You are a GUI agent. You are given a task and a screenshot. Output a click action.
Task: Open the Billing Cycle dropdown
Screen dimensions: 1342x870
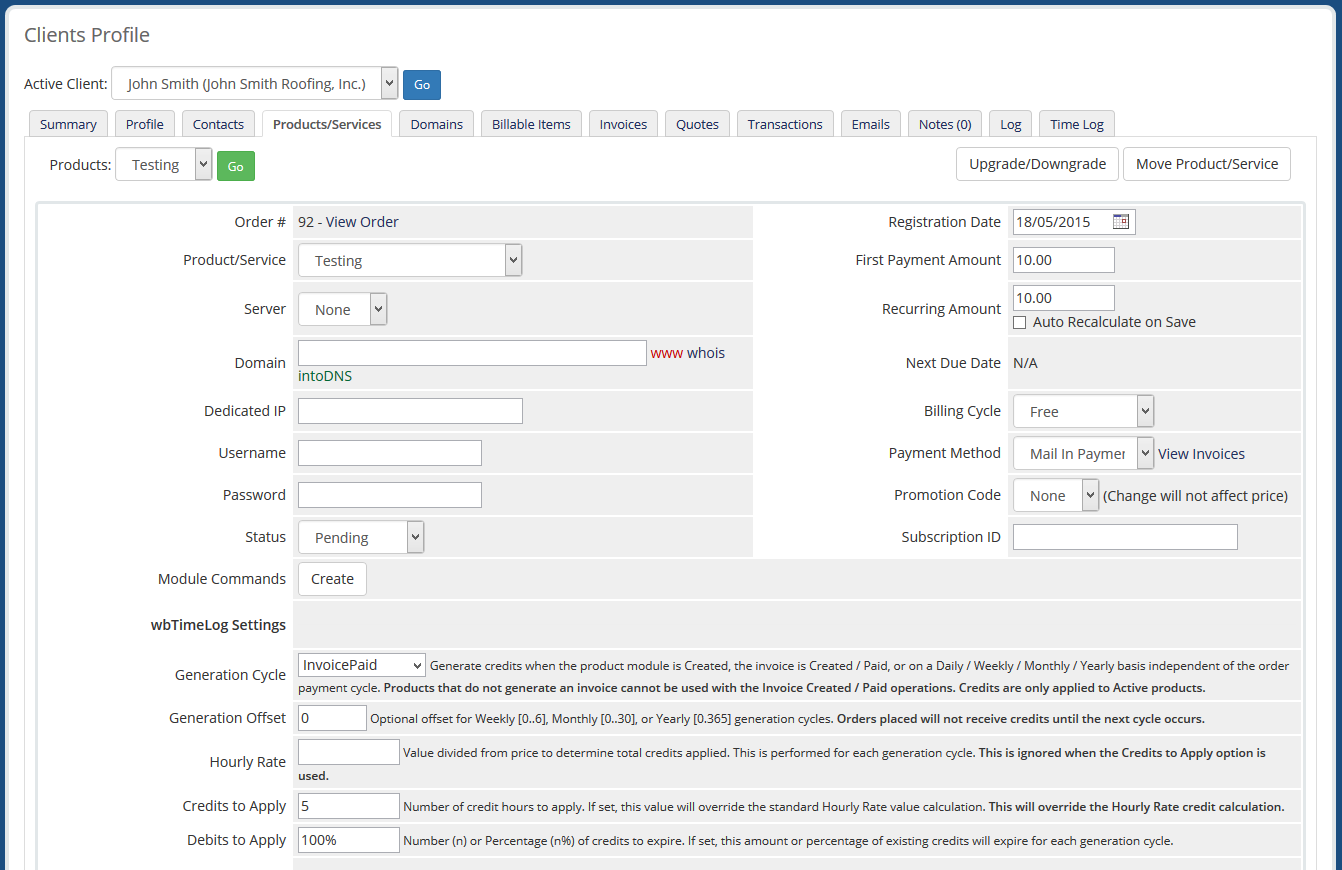(1083, 410)
